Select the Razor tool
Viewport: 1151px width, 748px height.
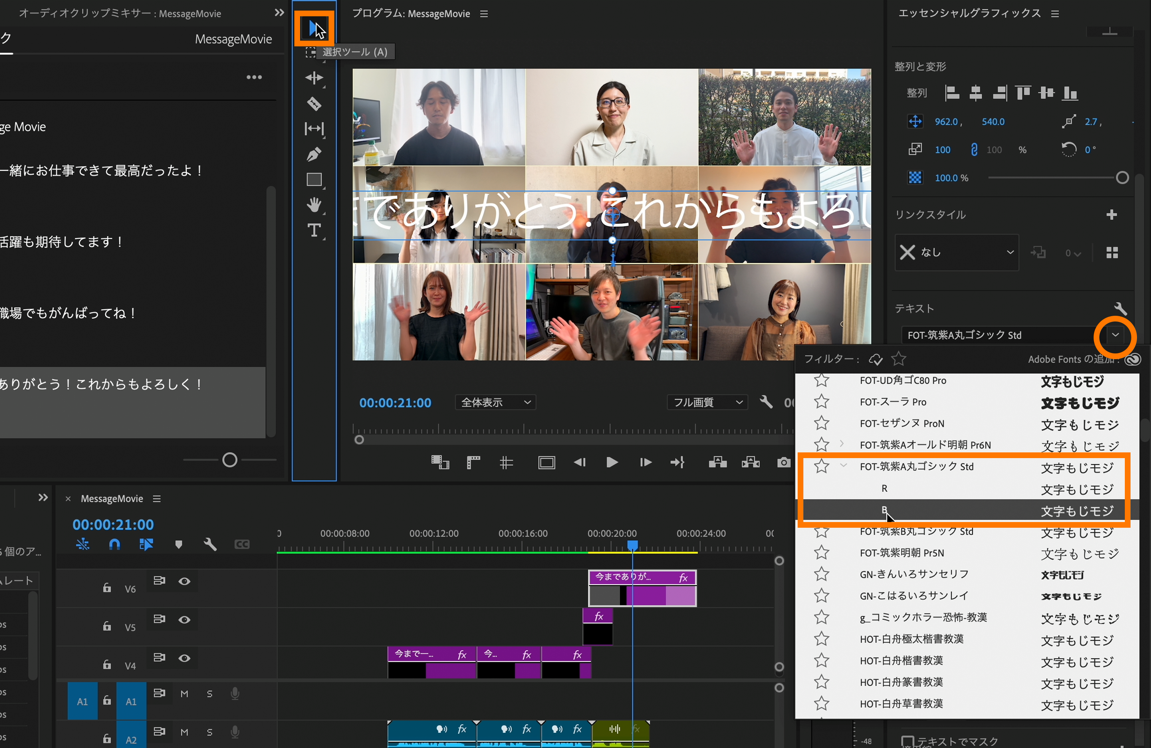coord(314,103)
